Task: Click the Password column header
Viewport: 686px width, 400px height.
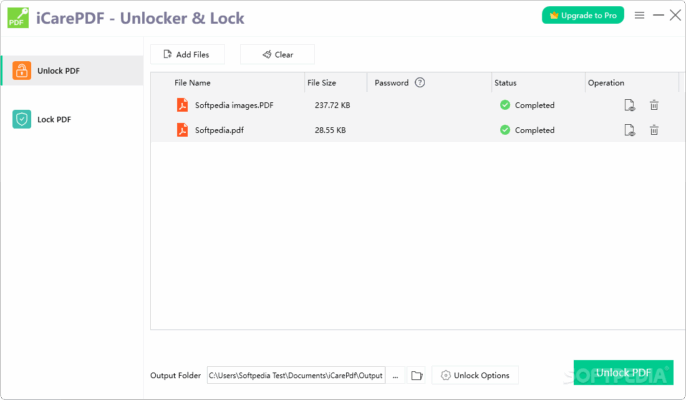Action: [x=392, y=83]
